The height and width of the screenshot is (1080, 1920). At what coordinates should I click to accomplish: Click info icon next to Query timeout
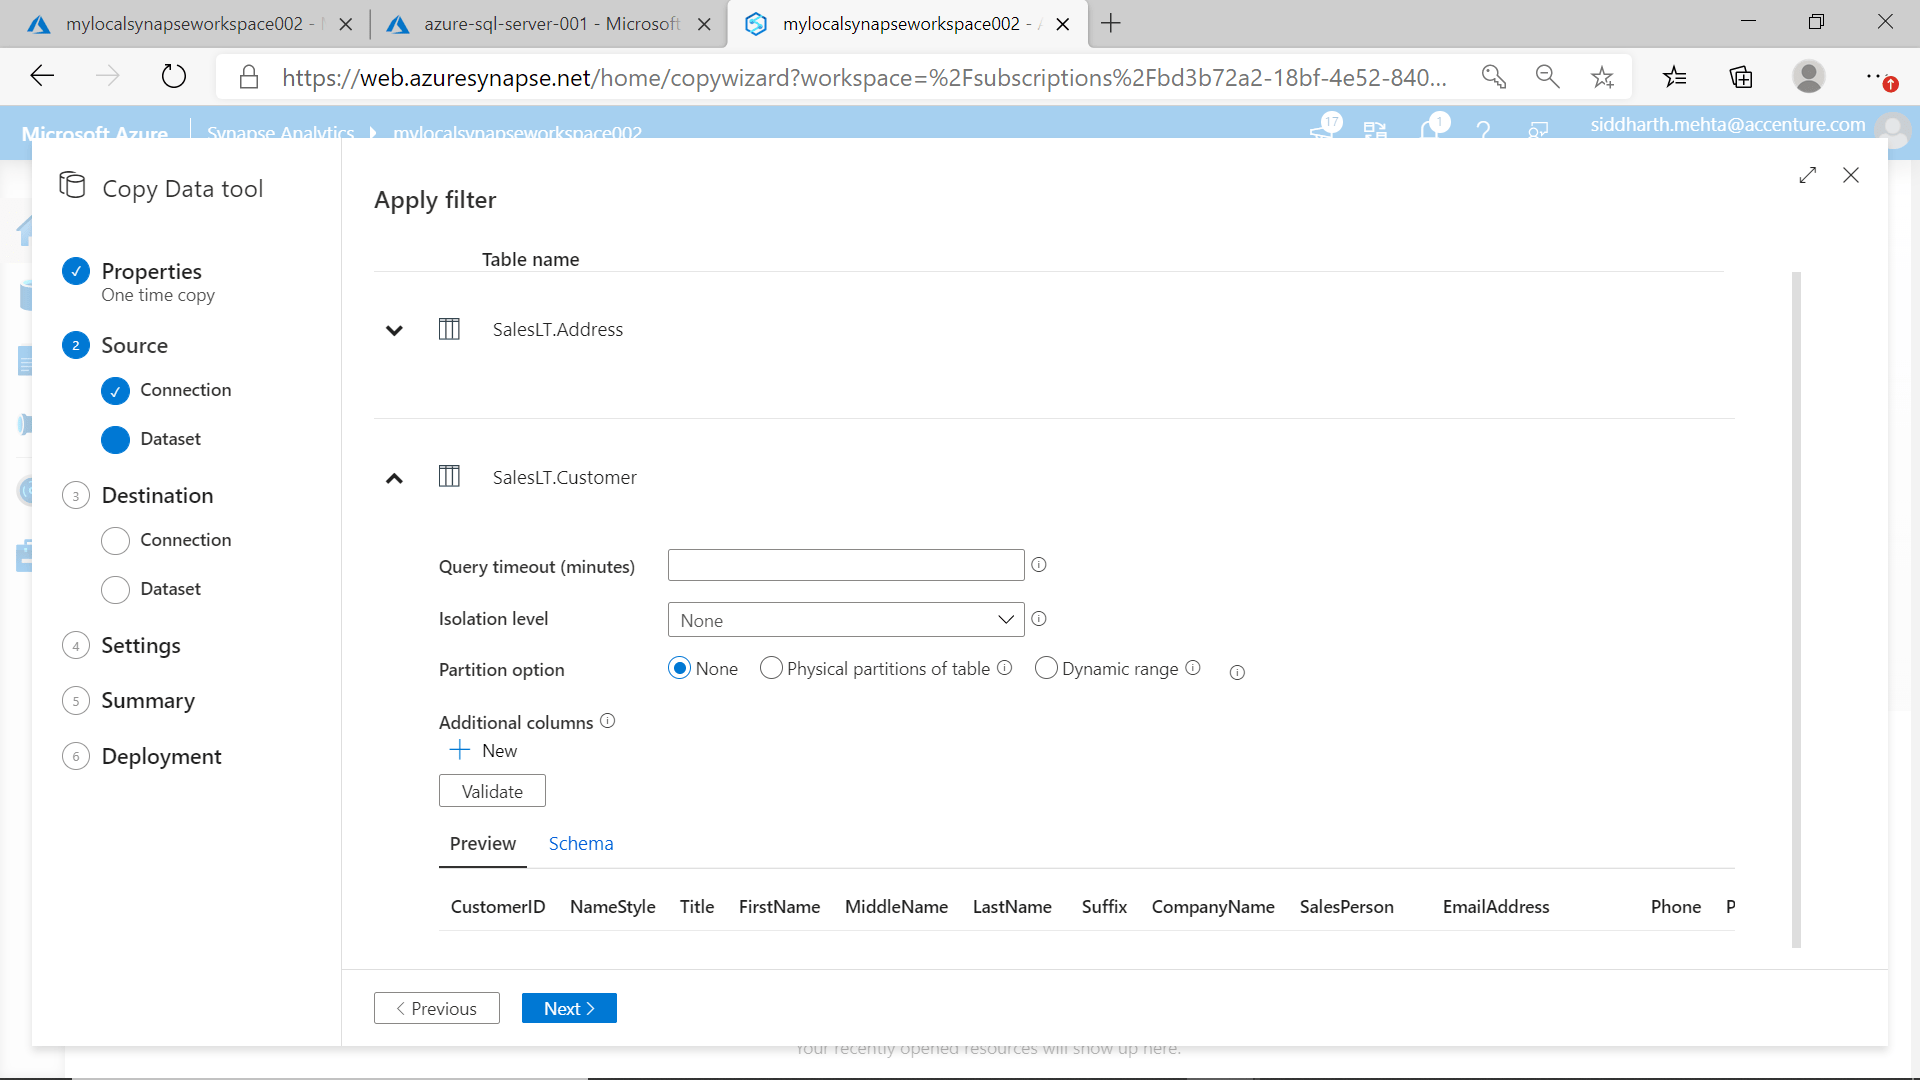(1039, 565)
